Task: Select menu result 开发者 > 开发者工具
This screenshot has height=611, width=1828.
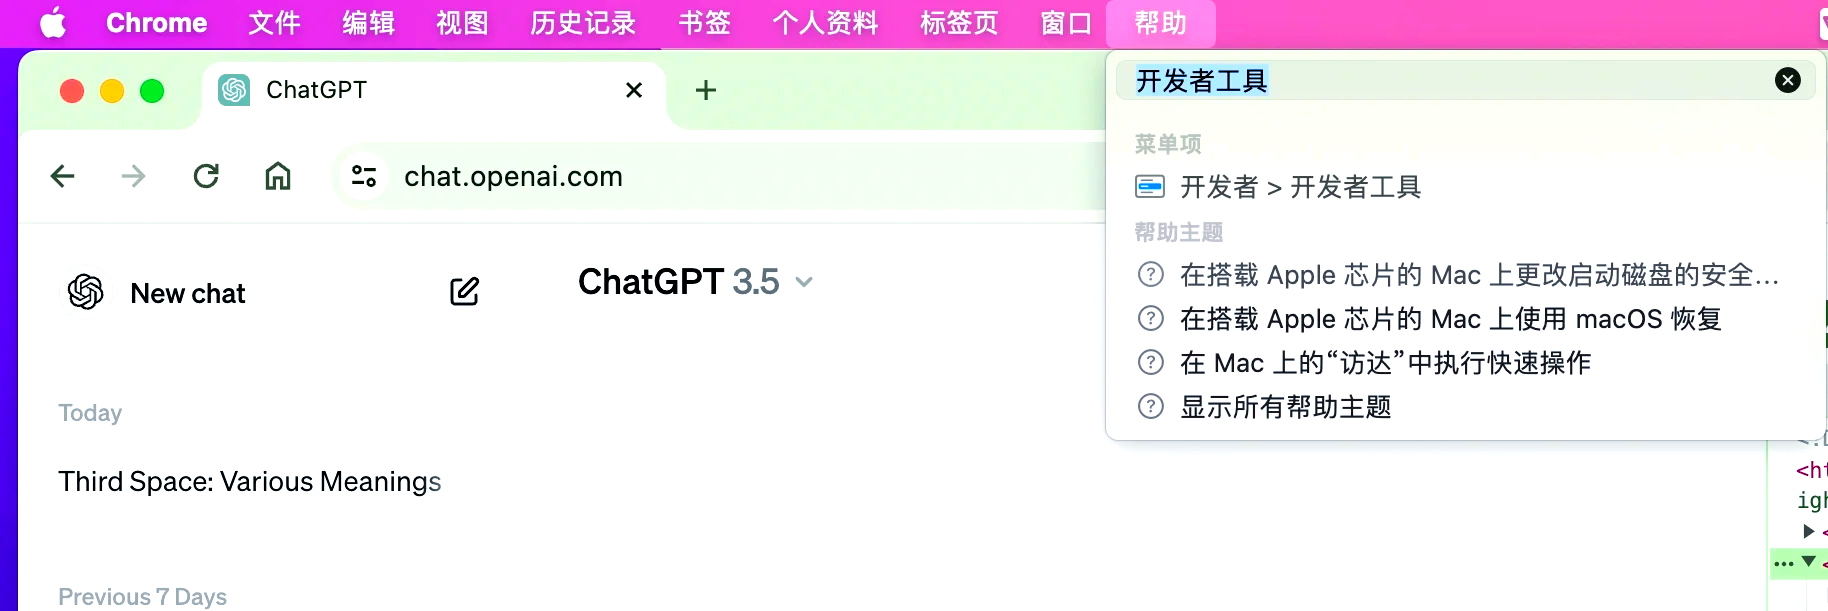Action: [1466, 187]
